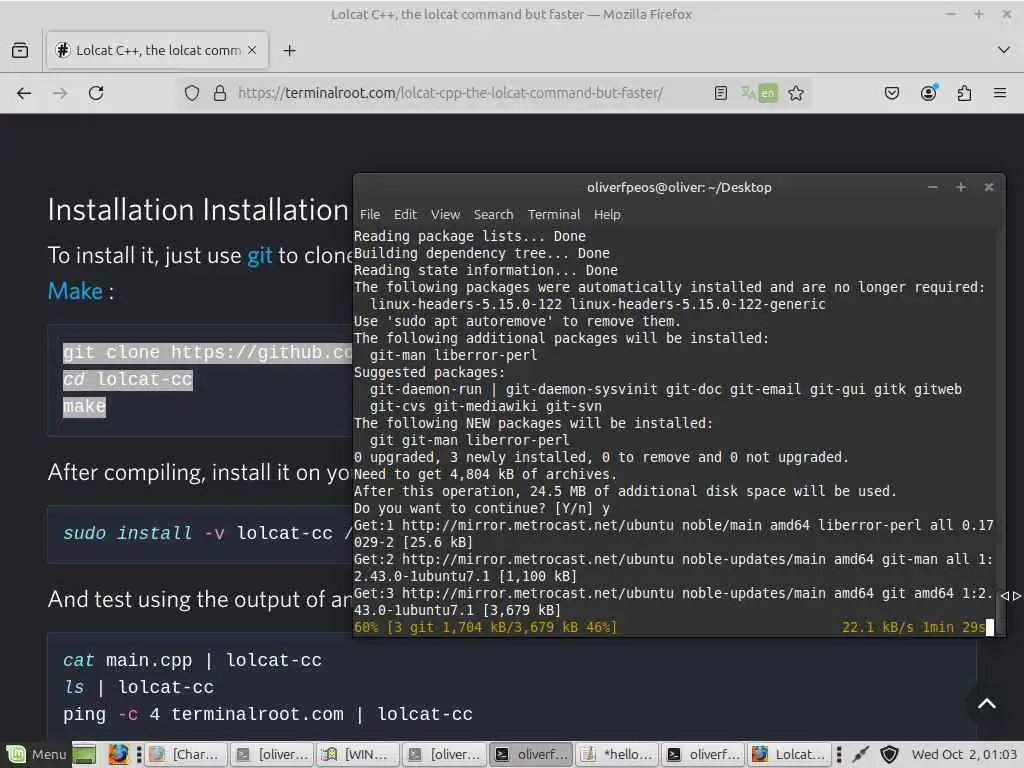This screenshot has height=768, width=1024.
Task: Open terminal Terminal menu
Action: [554, 214]
